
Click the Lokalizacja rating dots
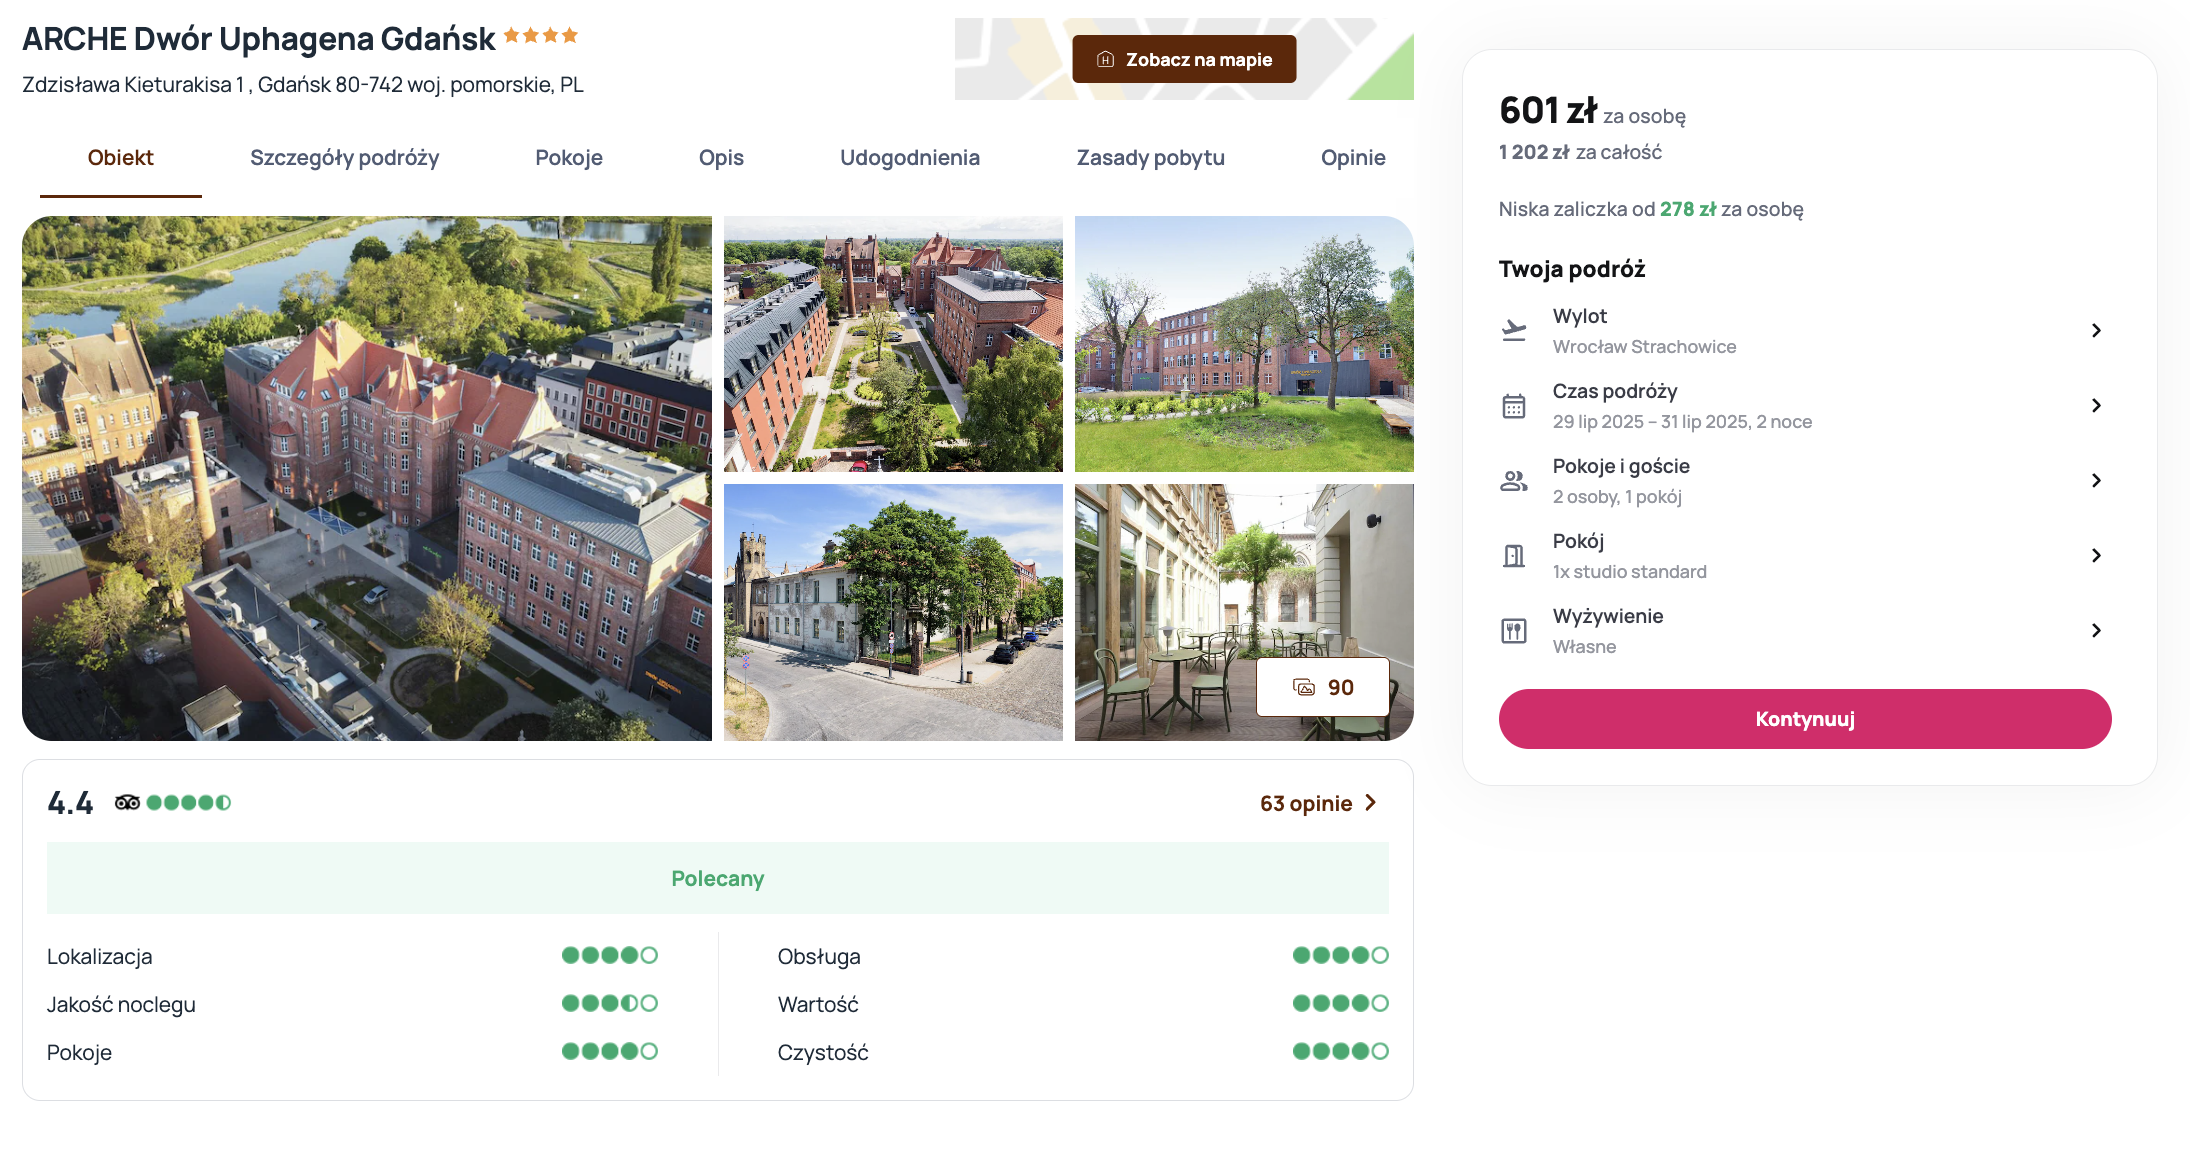tap(609, 955)
